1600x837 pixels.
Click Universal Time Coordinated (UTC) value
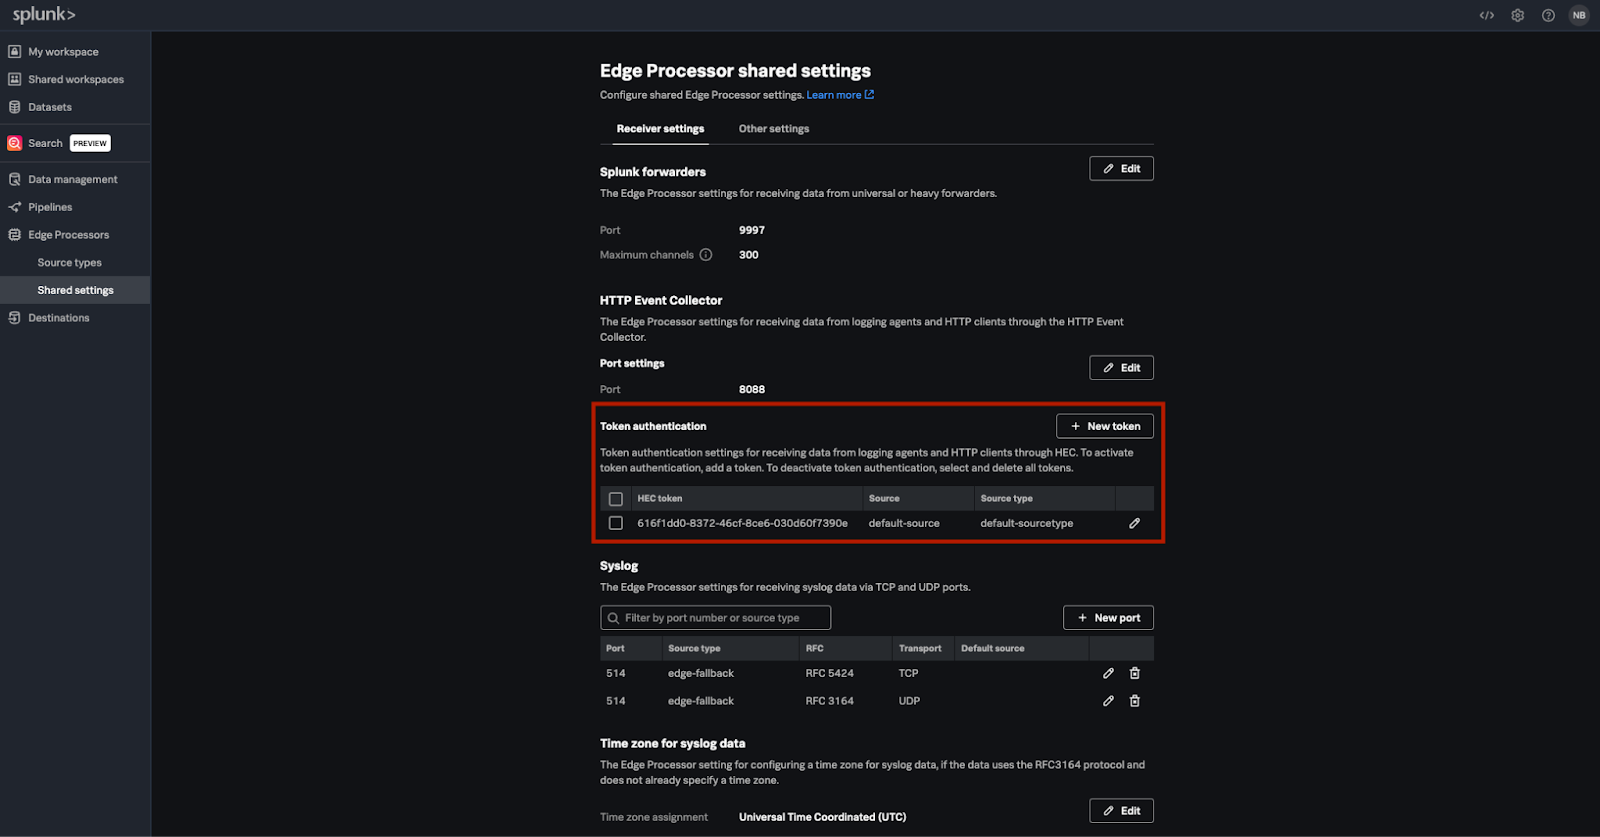point(822,817)
